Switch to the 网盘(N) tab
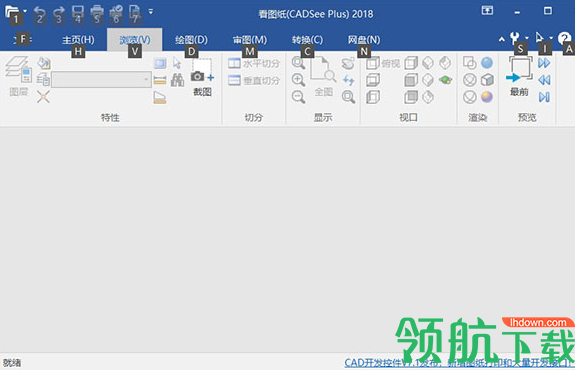Viewport: 575px width, 370px height. coord(364,40)
